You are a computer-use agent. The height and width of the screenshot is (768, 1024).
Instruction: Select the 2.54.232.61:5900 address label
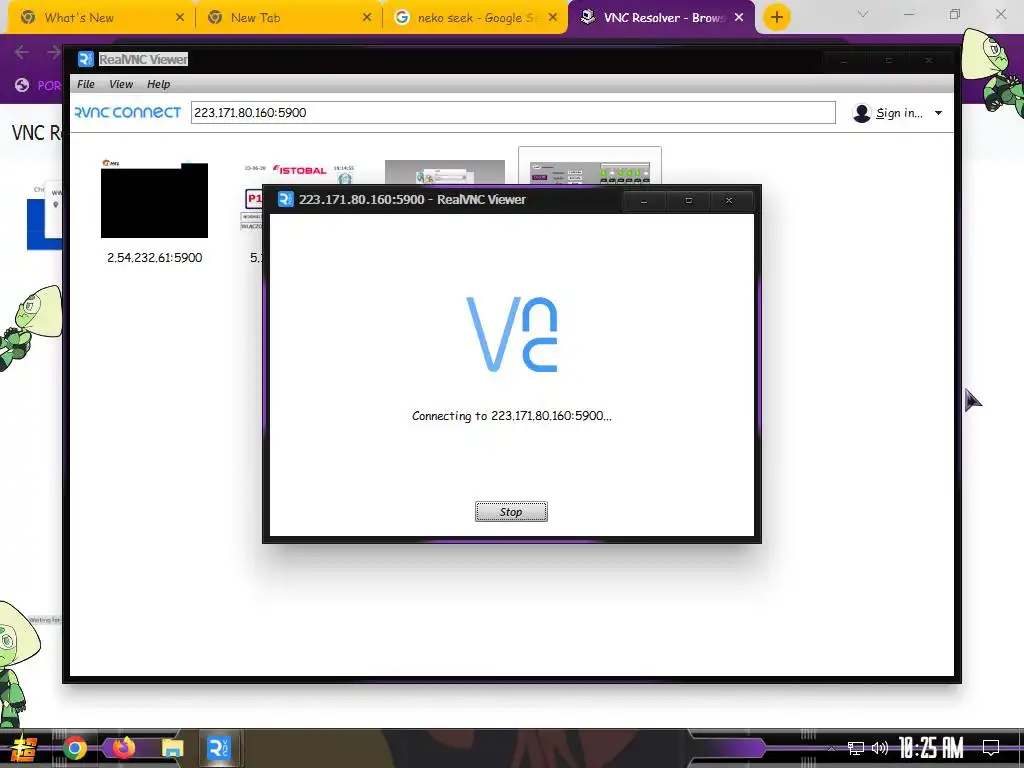pyautogui.click(x=154, y=257)
